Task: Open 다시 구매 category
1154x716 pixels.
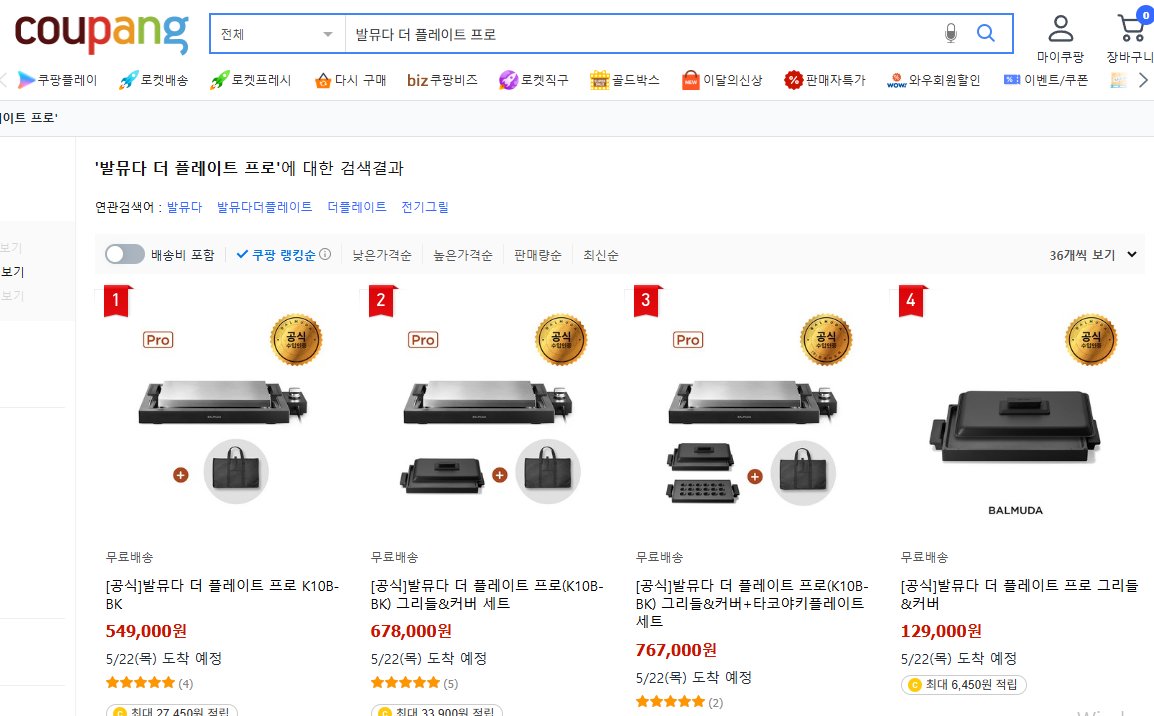Action: click(350, 79)
